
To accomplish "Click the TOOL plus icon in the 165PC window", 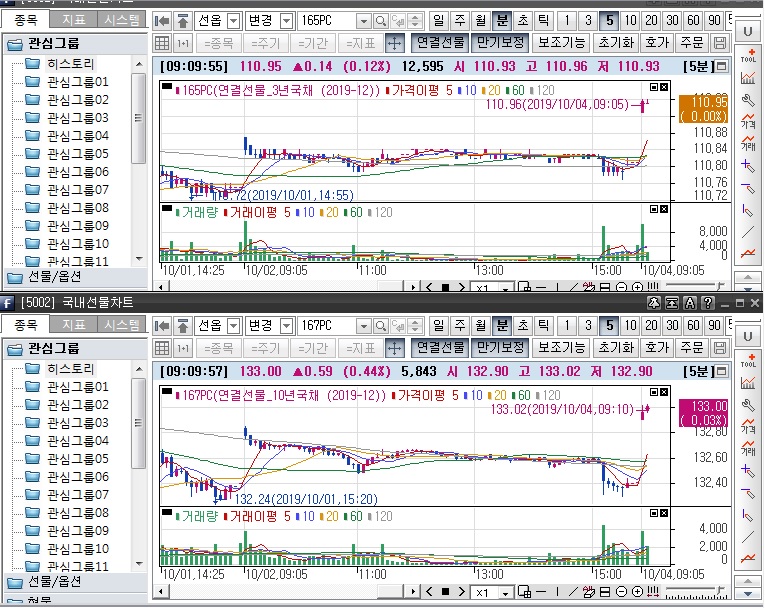I will 748,55.
